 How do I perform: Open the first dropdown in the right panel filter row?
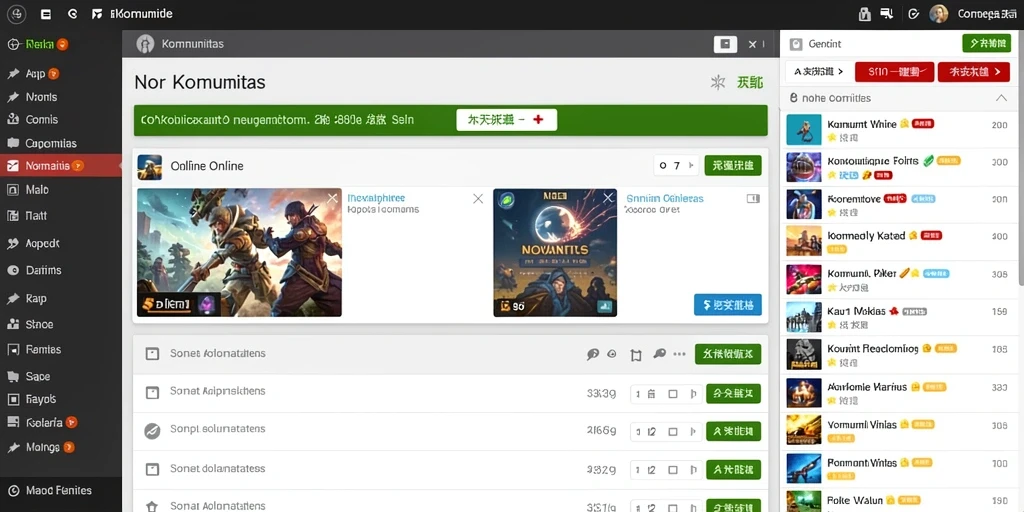coord(814,72)
